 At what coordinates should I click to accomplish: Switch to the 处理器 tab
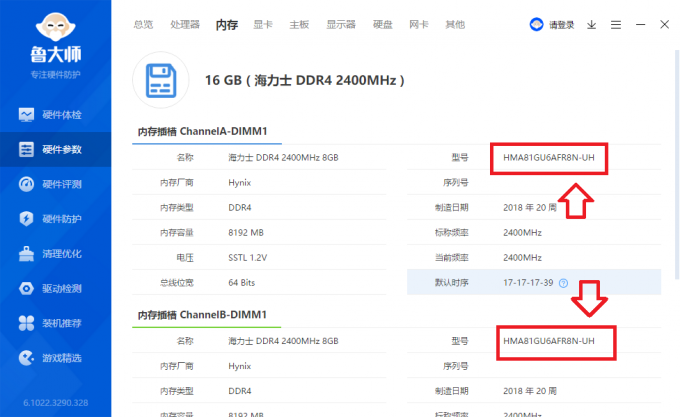(185, 25)
